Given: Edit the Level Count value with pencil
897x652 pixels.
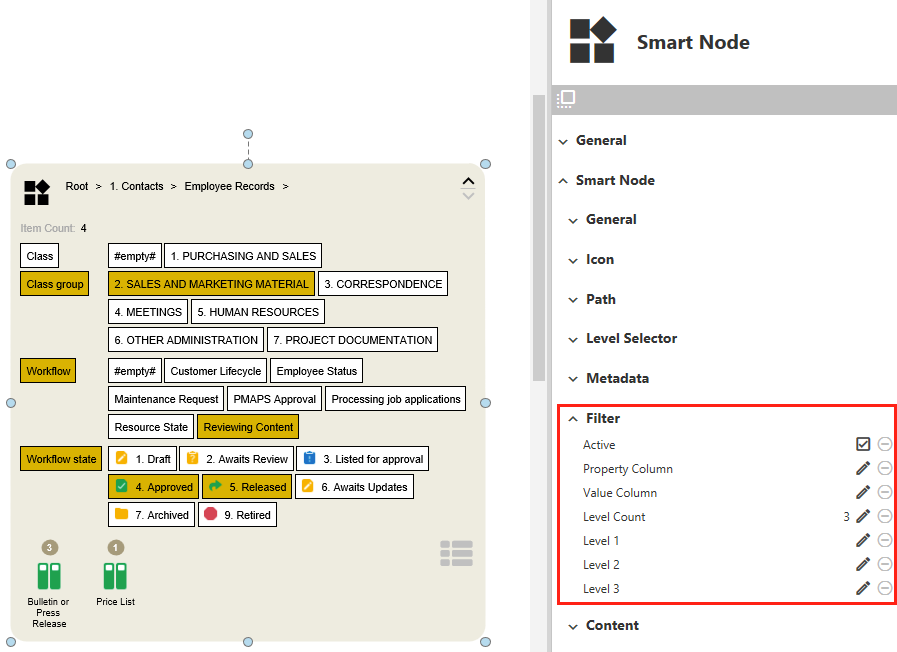Looking at the screenshot, I should pos(863,516).
